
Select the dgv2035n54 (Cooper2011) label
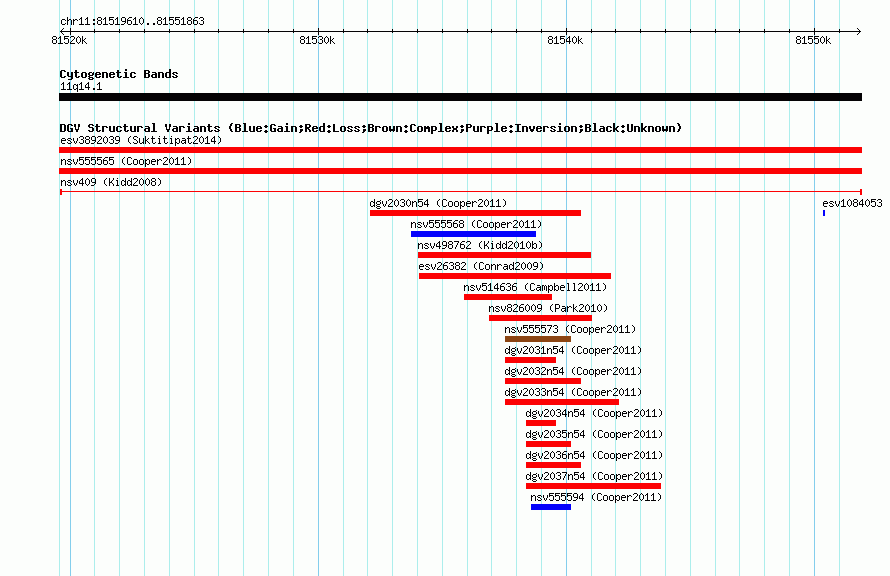tap(594, 434)
